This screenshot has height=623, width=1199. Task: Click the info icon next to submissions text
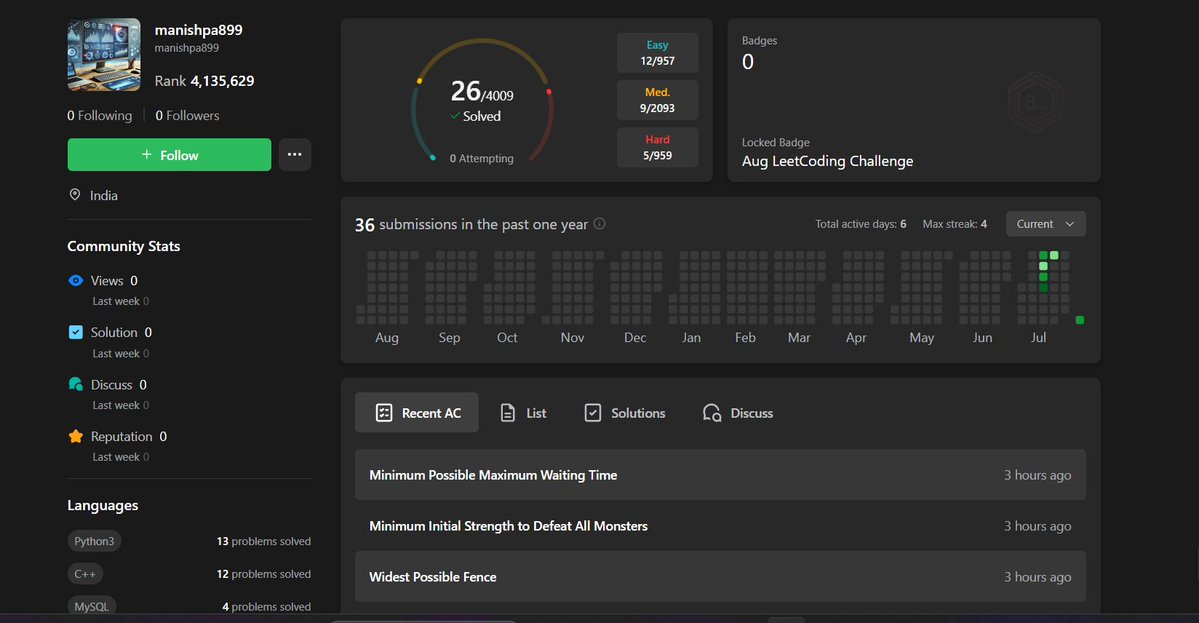click(600, 224)
